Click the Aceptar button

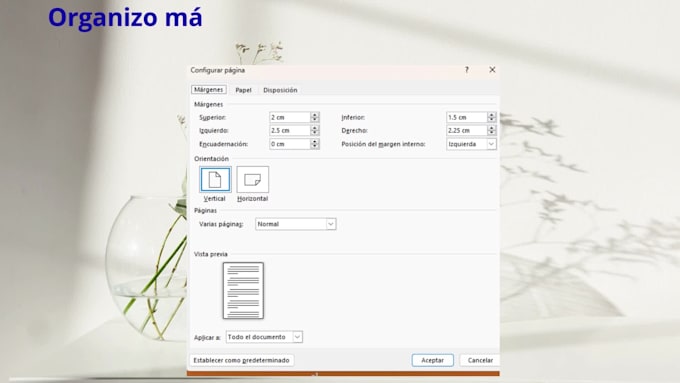click(x=432, y=360)
